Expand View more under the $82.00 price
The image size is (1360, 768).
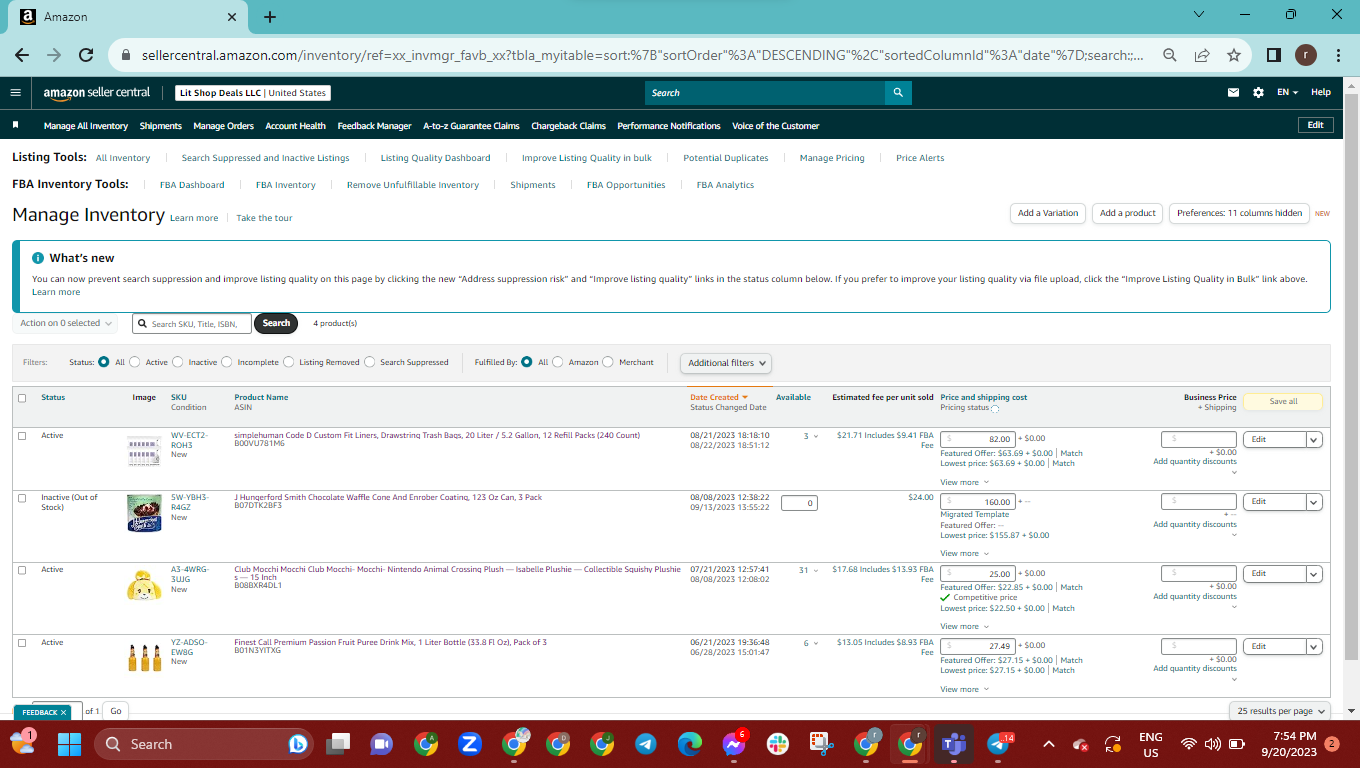tap(964, 482)
